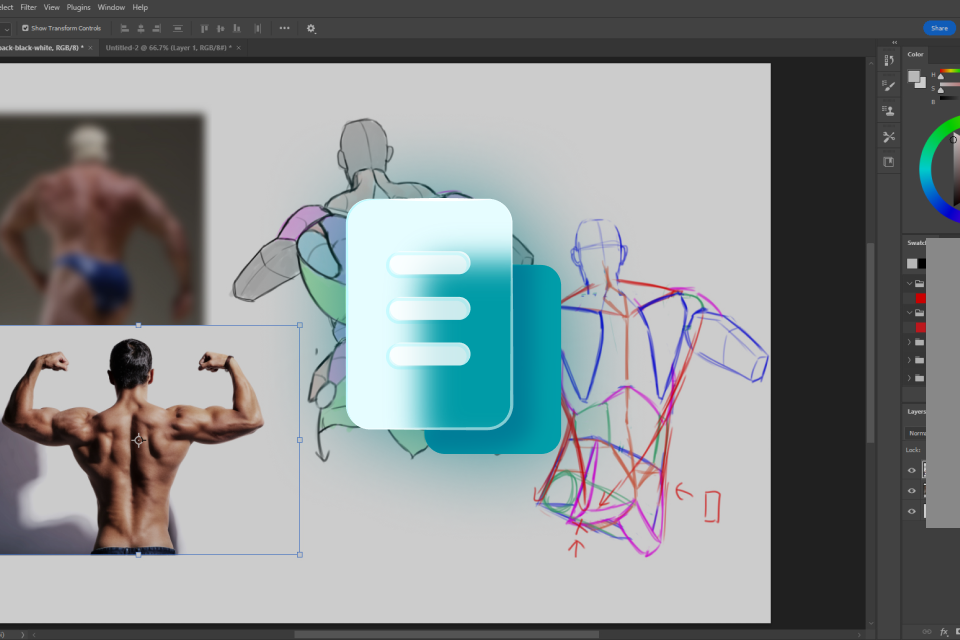
Task: Open the Brush Settings panel icon
Action: (889, 85)
